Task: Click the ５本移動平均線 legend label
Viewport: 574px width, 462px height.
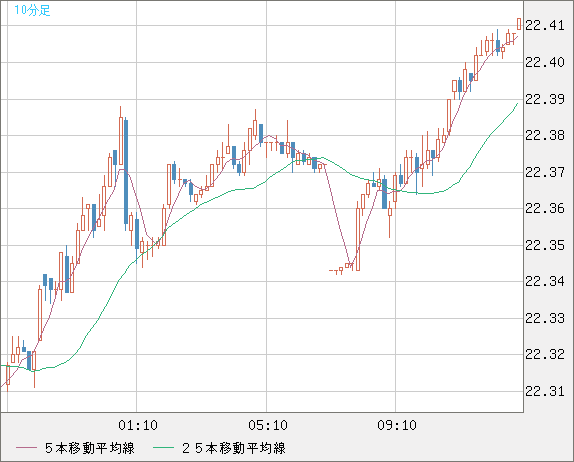Action: point(90,448)
